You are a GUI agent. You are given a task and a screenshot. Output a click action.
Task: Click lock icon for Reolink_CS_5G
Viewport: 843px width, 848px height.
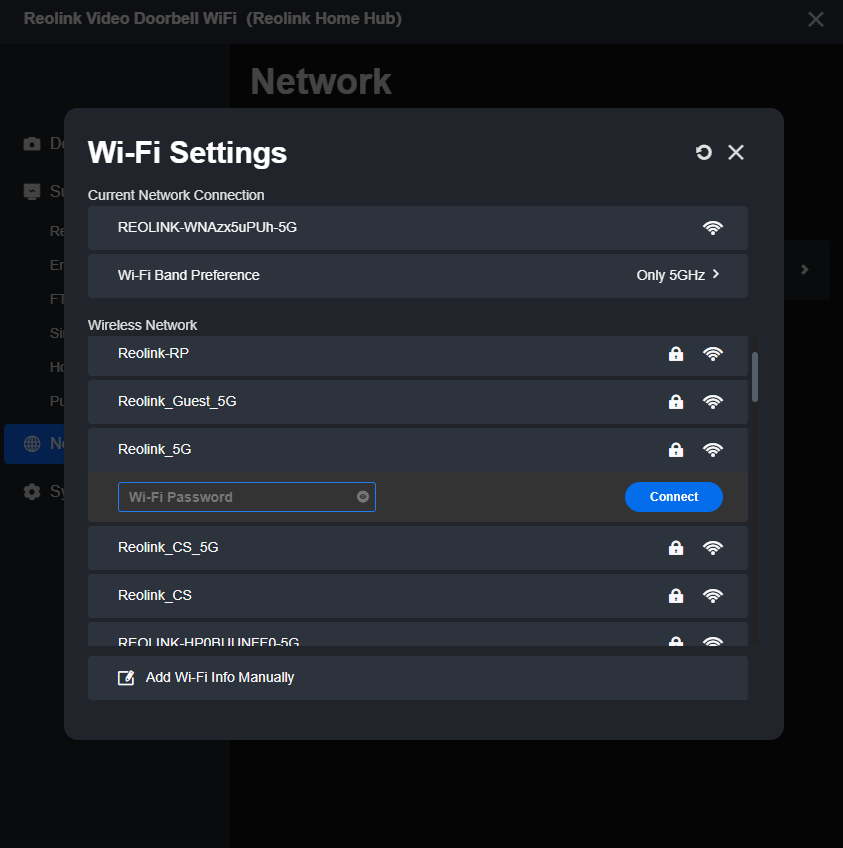coord(676,548)
